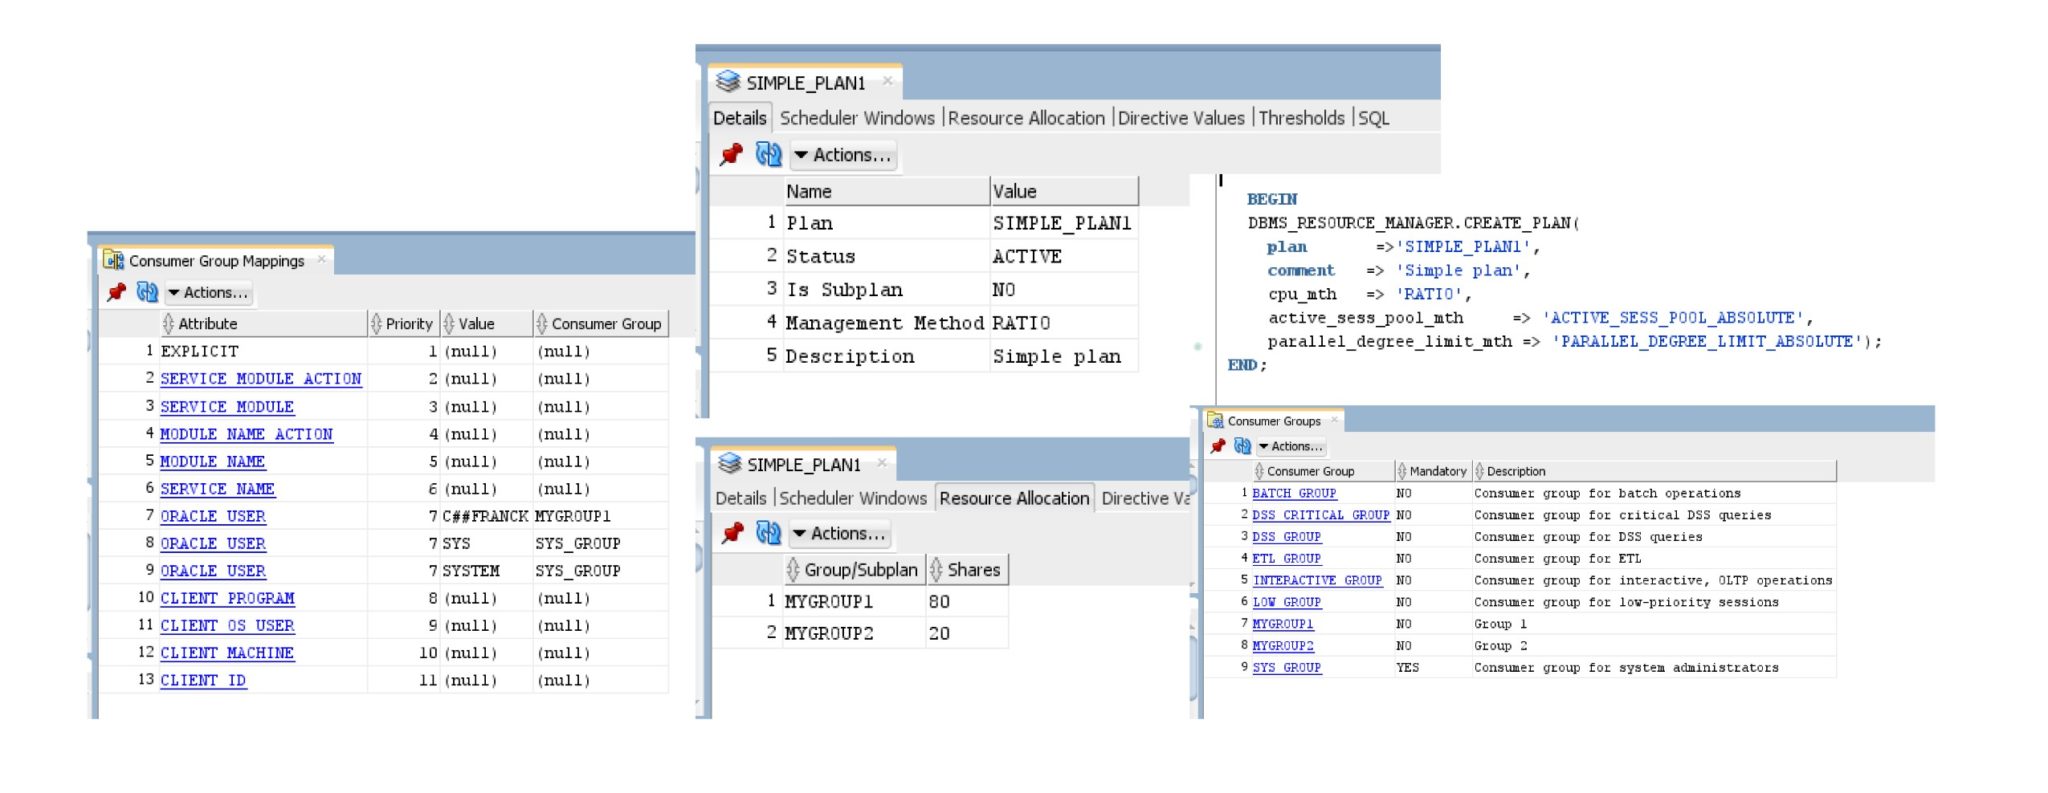Open LOW_GROUP consumer group link
The width and height of the screenshot is (2048, 793).
1287,602
